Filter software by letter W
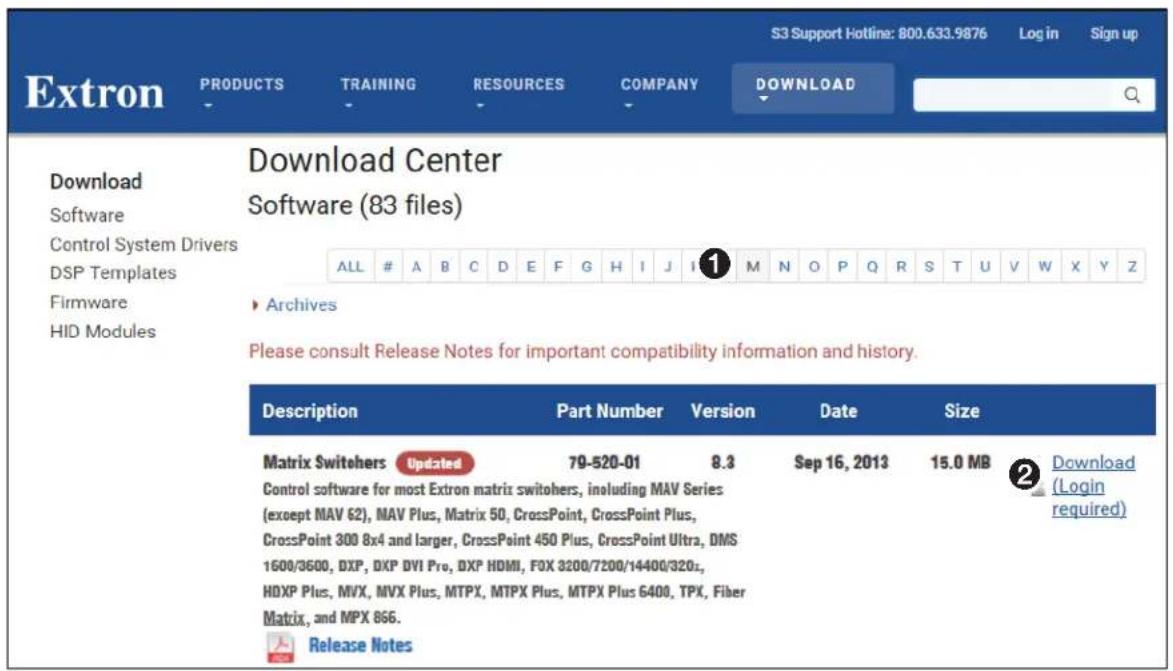This screenshot has width=1173, height=671. (x=1044, y=266)
